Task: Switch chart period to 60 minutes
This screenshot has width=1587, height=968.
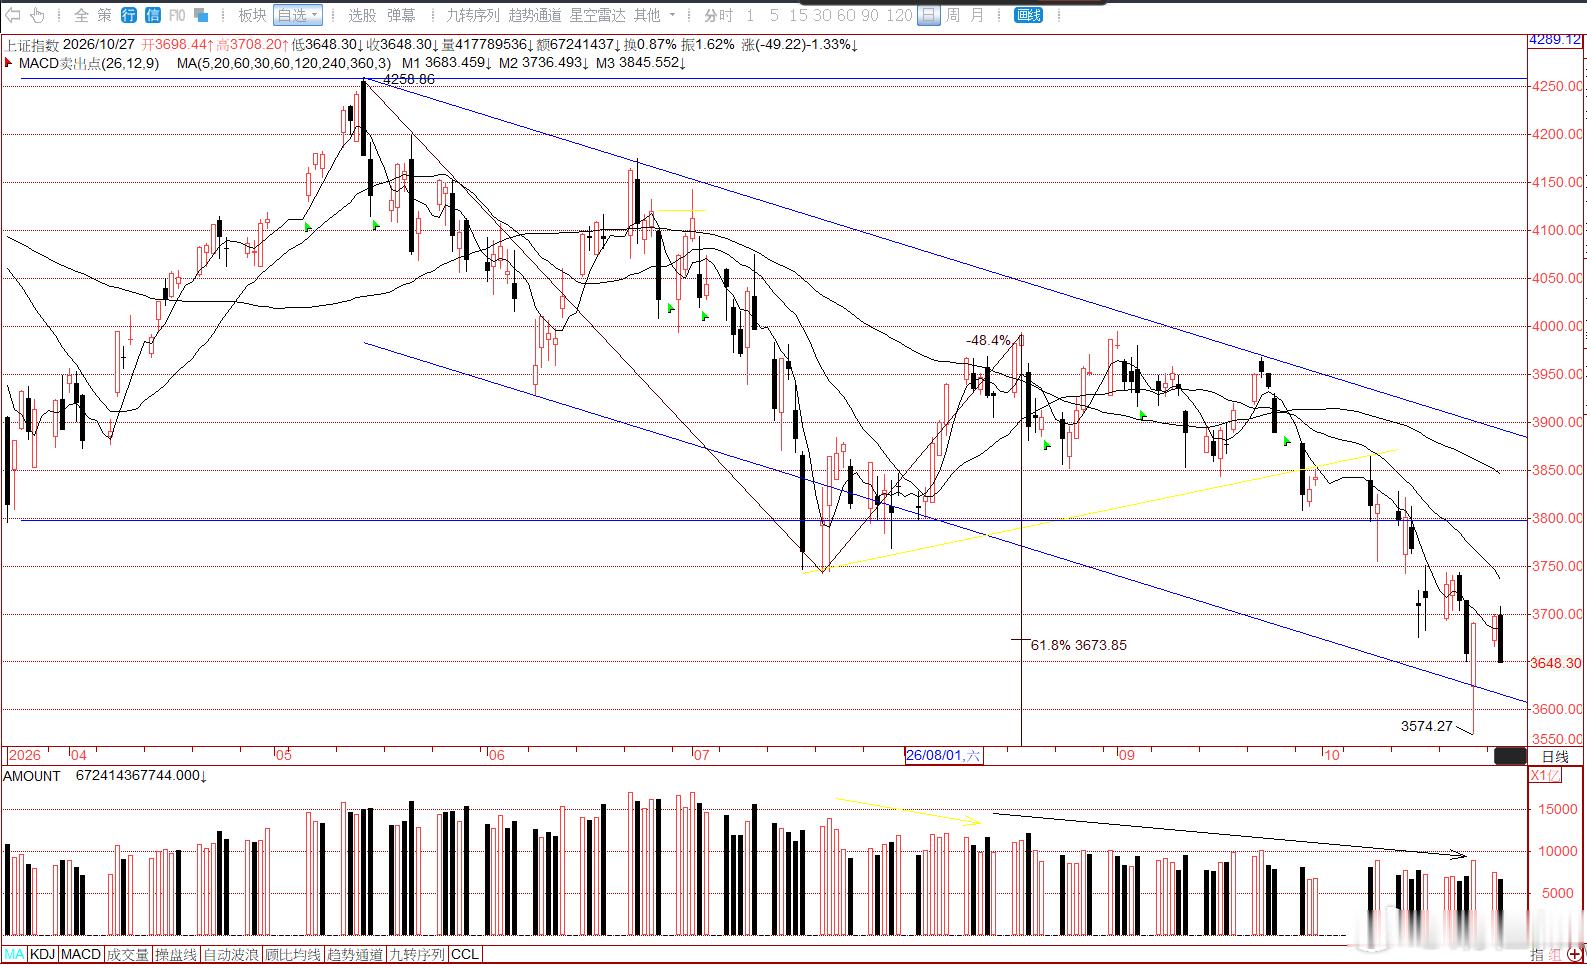Action: 847,15
